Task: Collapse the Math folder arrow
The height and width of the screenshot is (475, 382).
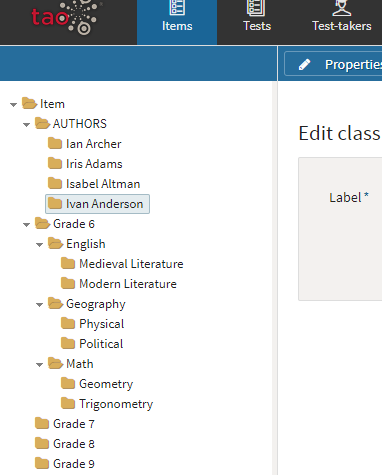Action: tap(39, 365)
